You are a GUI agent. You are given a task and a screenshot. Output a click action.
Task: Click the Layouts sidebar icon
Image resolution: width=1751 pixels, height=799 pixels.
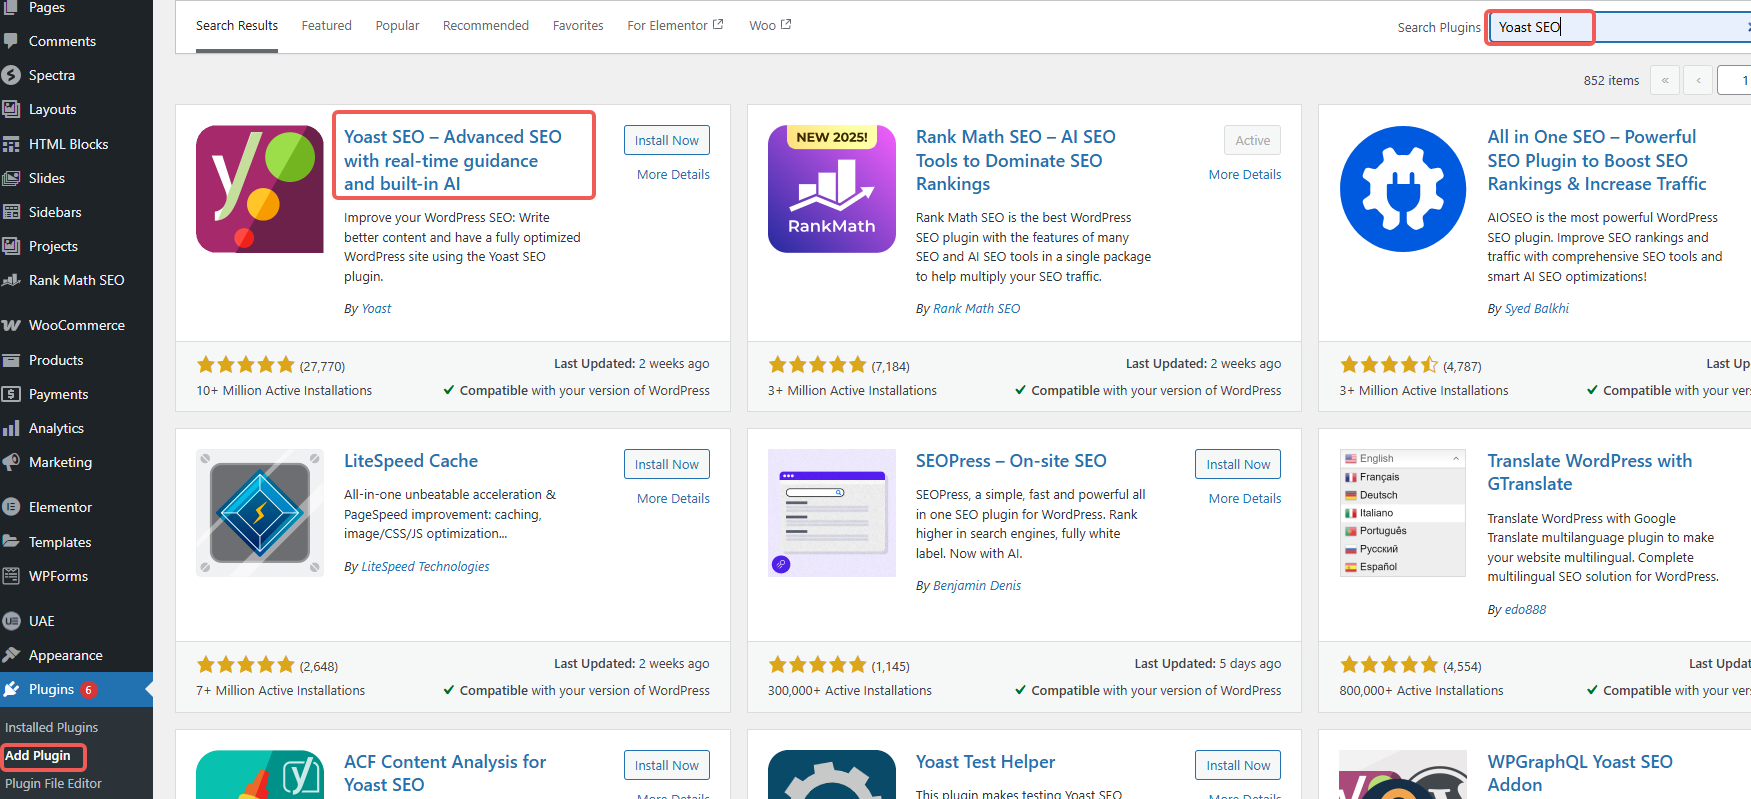point(11,109)
